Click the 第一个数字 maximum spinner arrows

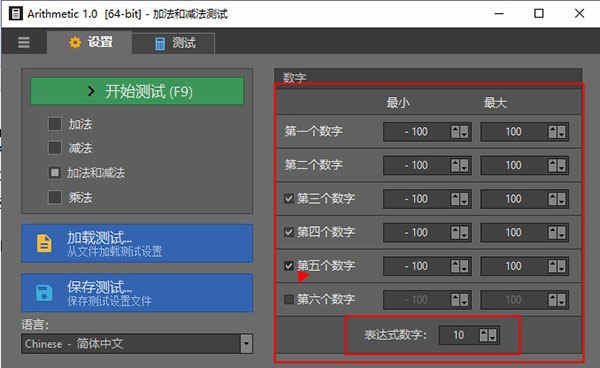click(557, 132)
